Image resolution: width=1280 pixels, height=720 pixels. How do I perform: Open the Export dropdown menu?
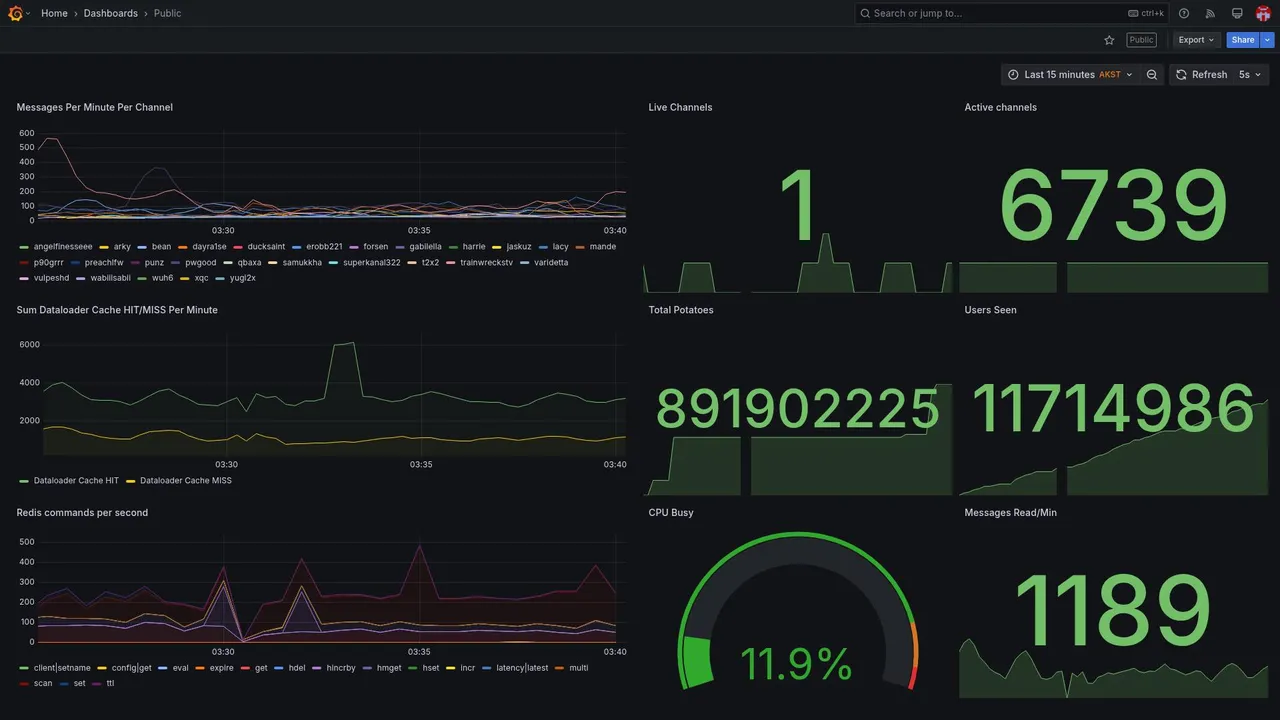pyautogui.click(x=1196, y=40)
